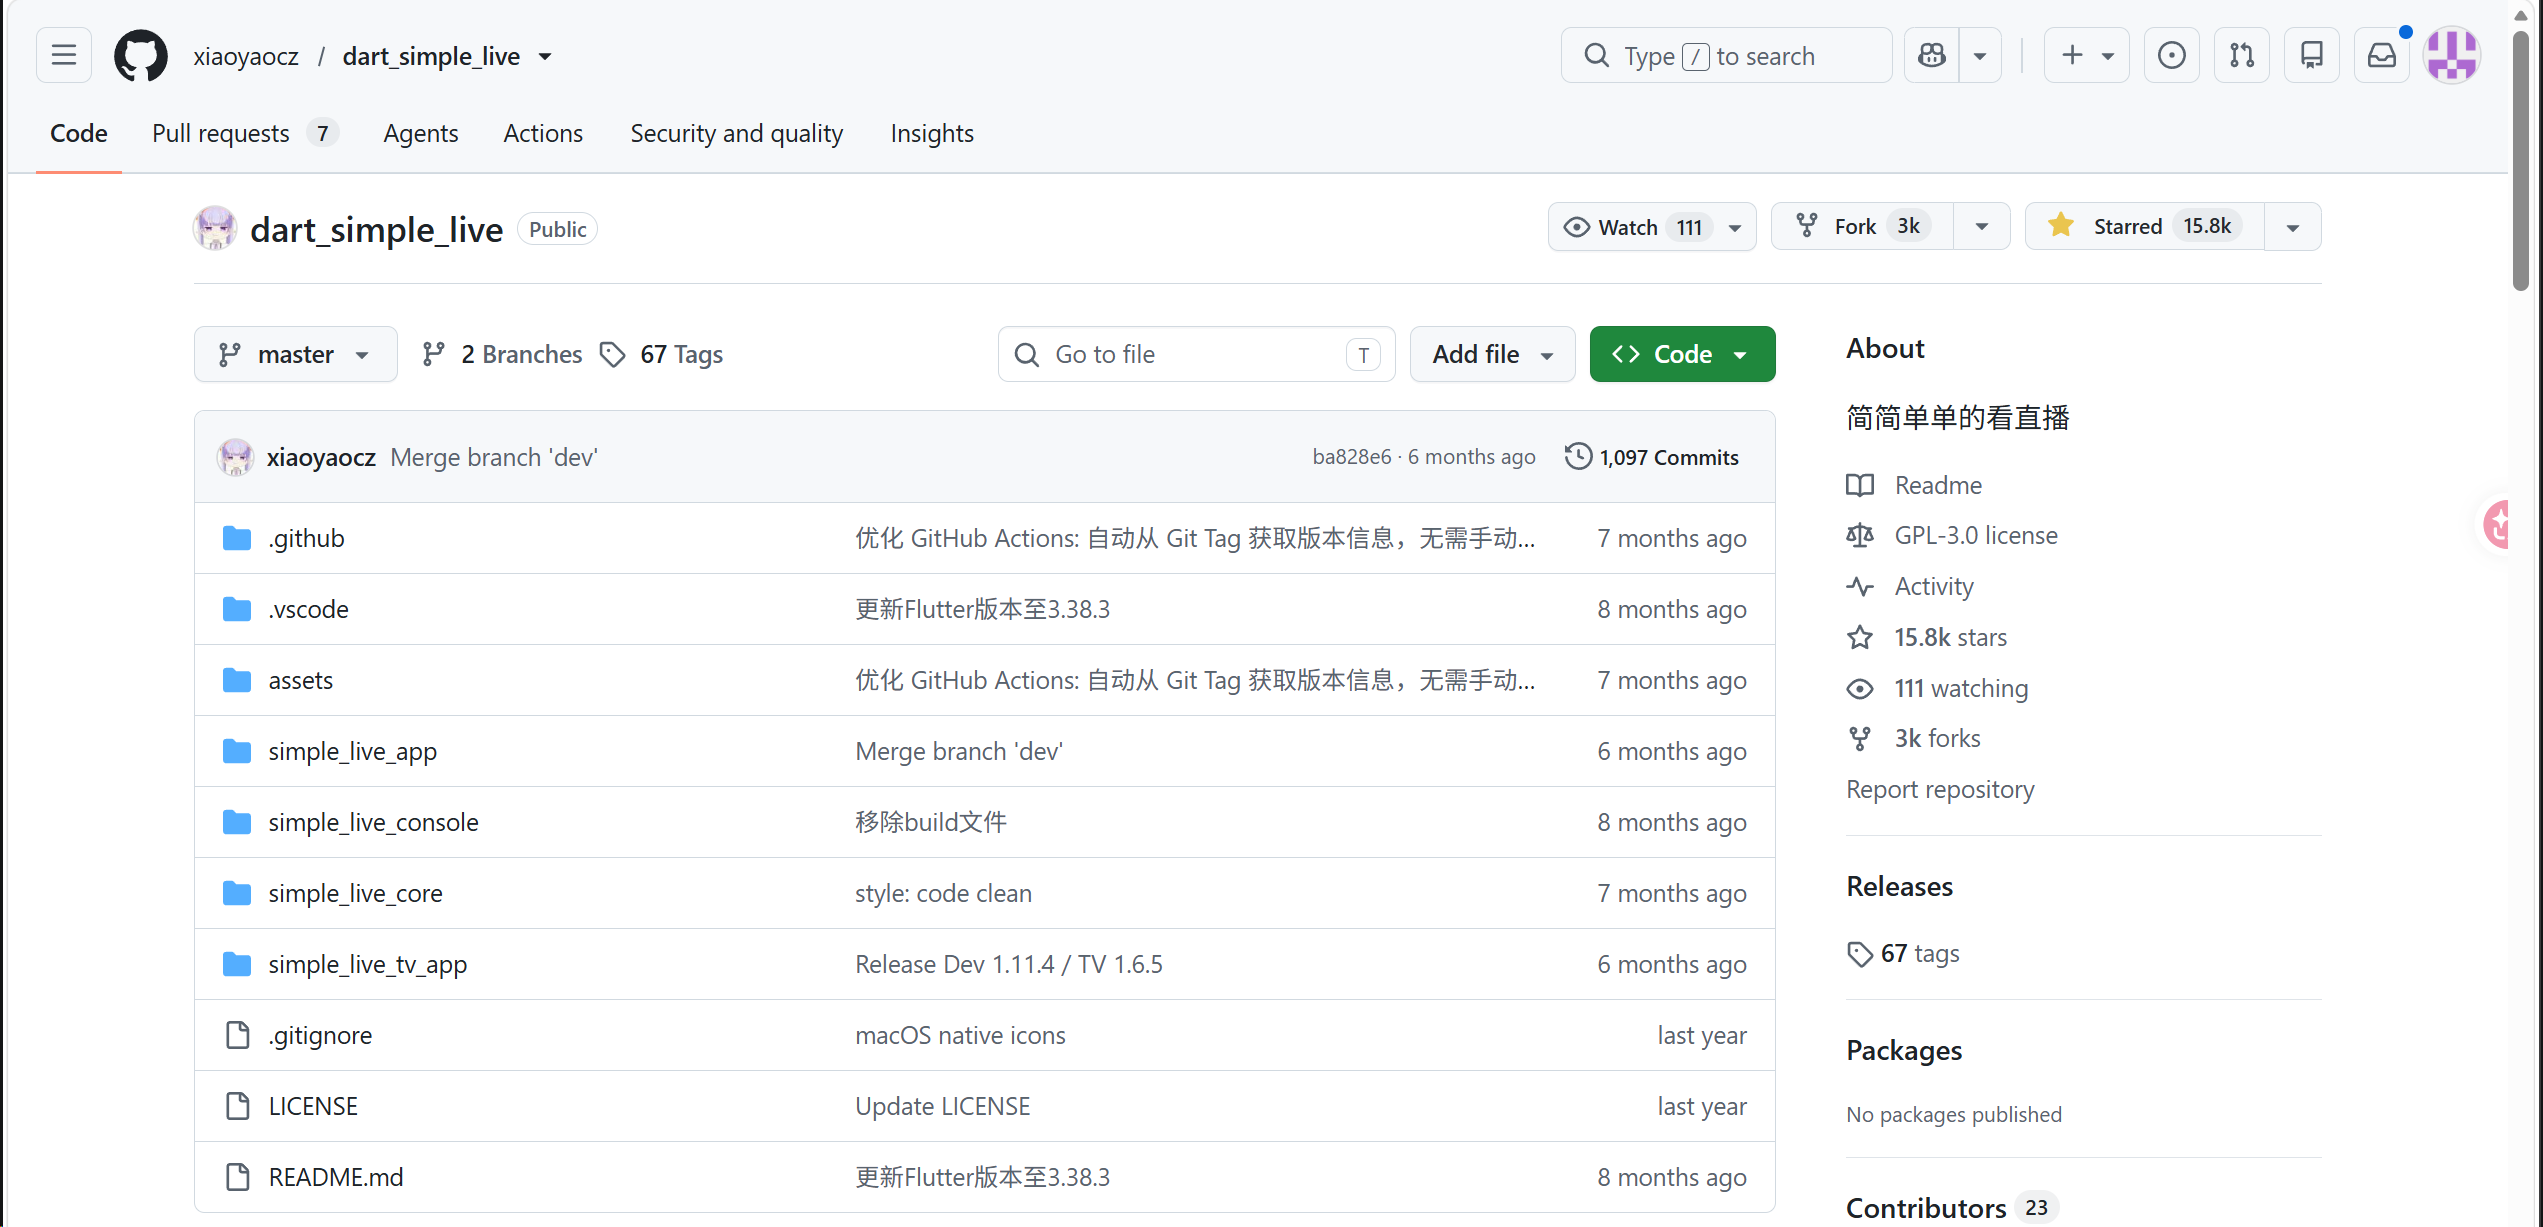Open the Pull requests tab
Screen dimensions: 2543x1227
(245, 133)
